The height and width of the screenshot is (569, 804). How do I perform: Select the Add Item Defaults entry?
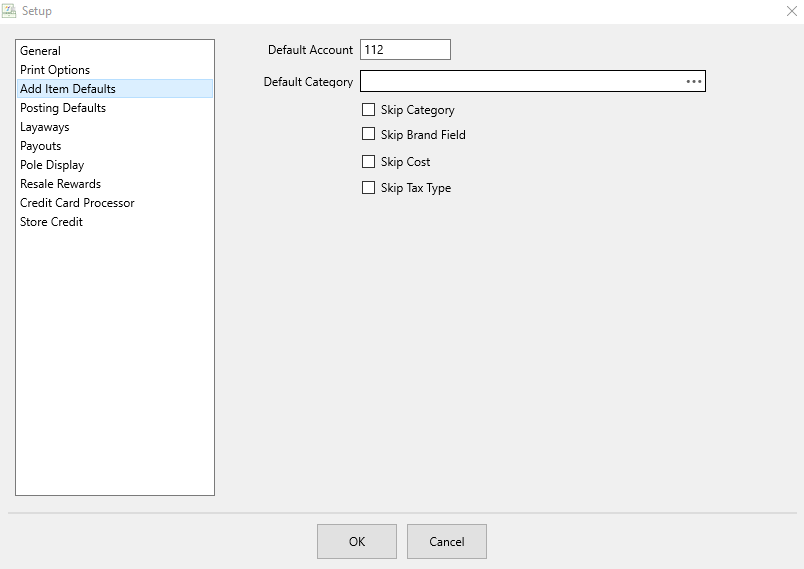pos(115,89)
